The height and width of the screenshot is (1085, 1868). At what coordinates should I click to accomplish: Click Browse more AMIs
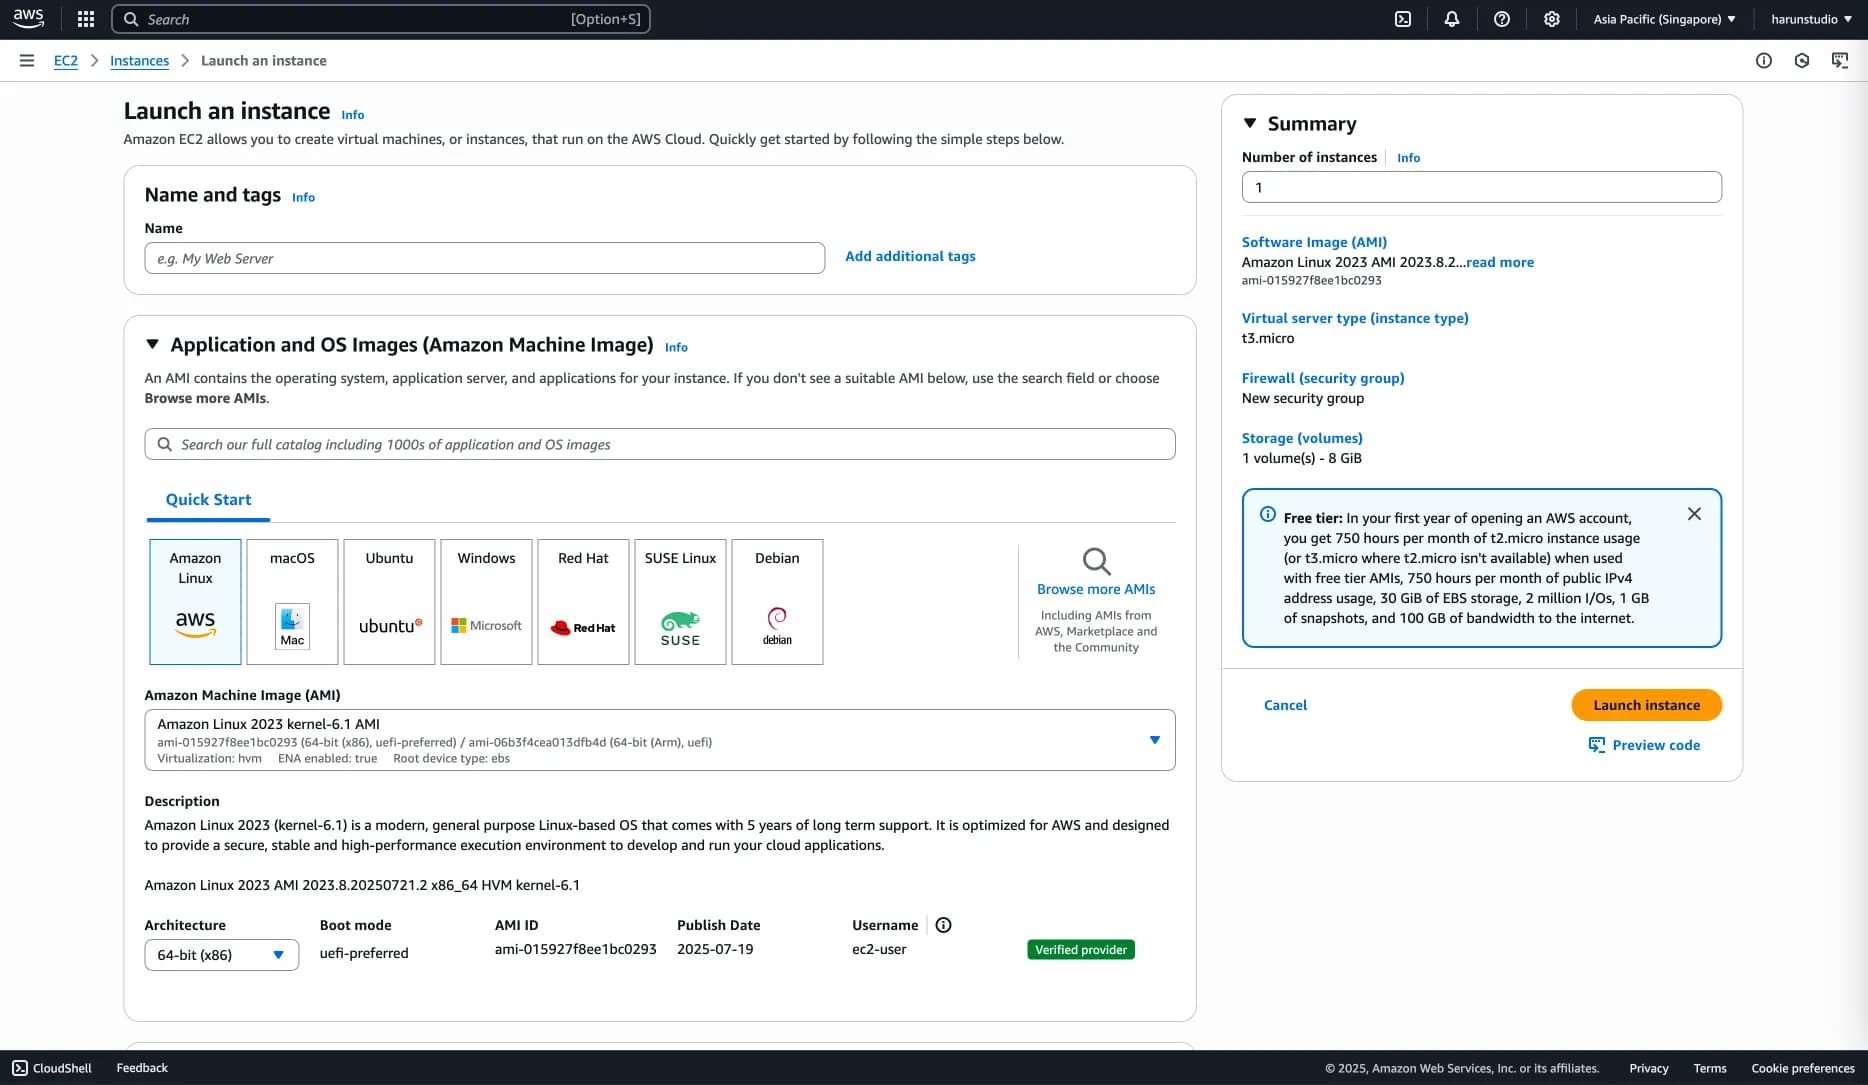click(1096, 589)
